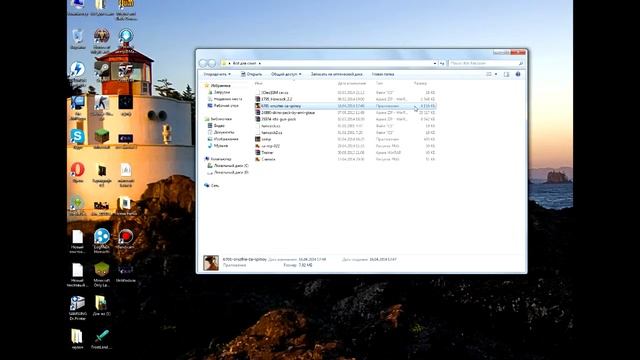Sort by the Размер column header

pyautogui.click(x=420, y=83)
